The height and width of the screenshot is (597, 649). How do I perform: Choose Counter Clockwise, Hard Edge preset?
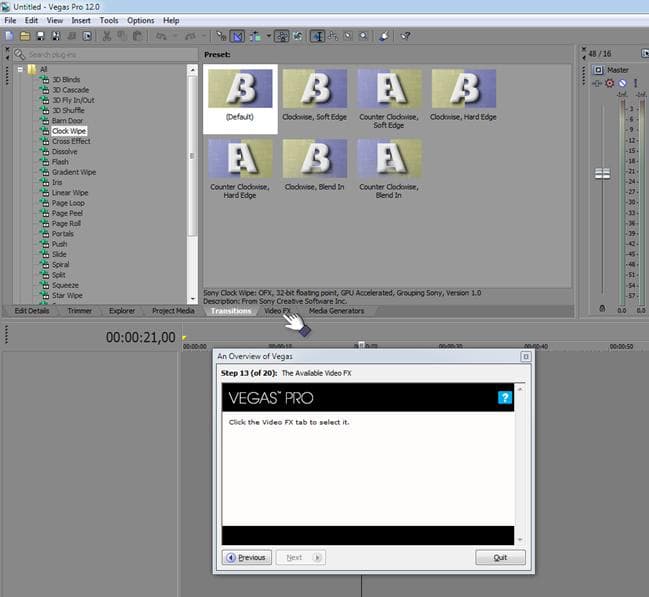click(240, 169)
